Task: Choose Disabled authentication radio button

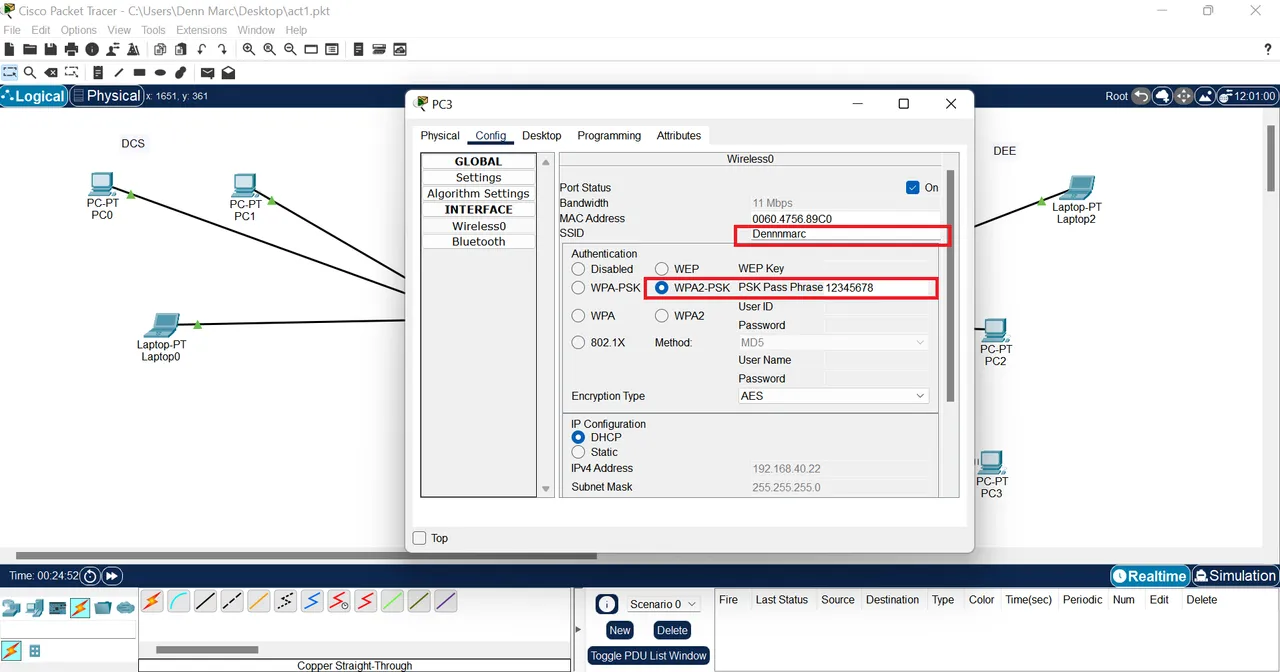Action: pos(578,269)
